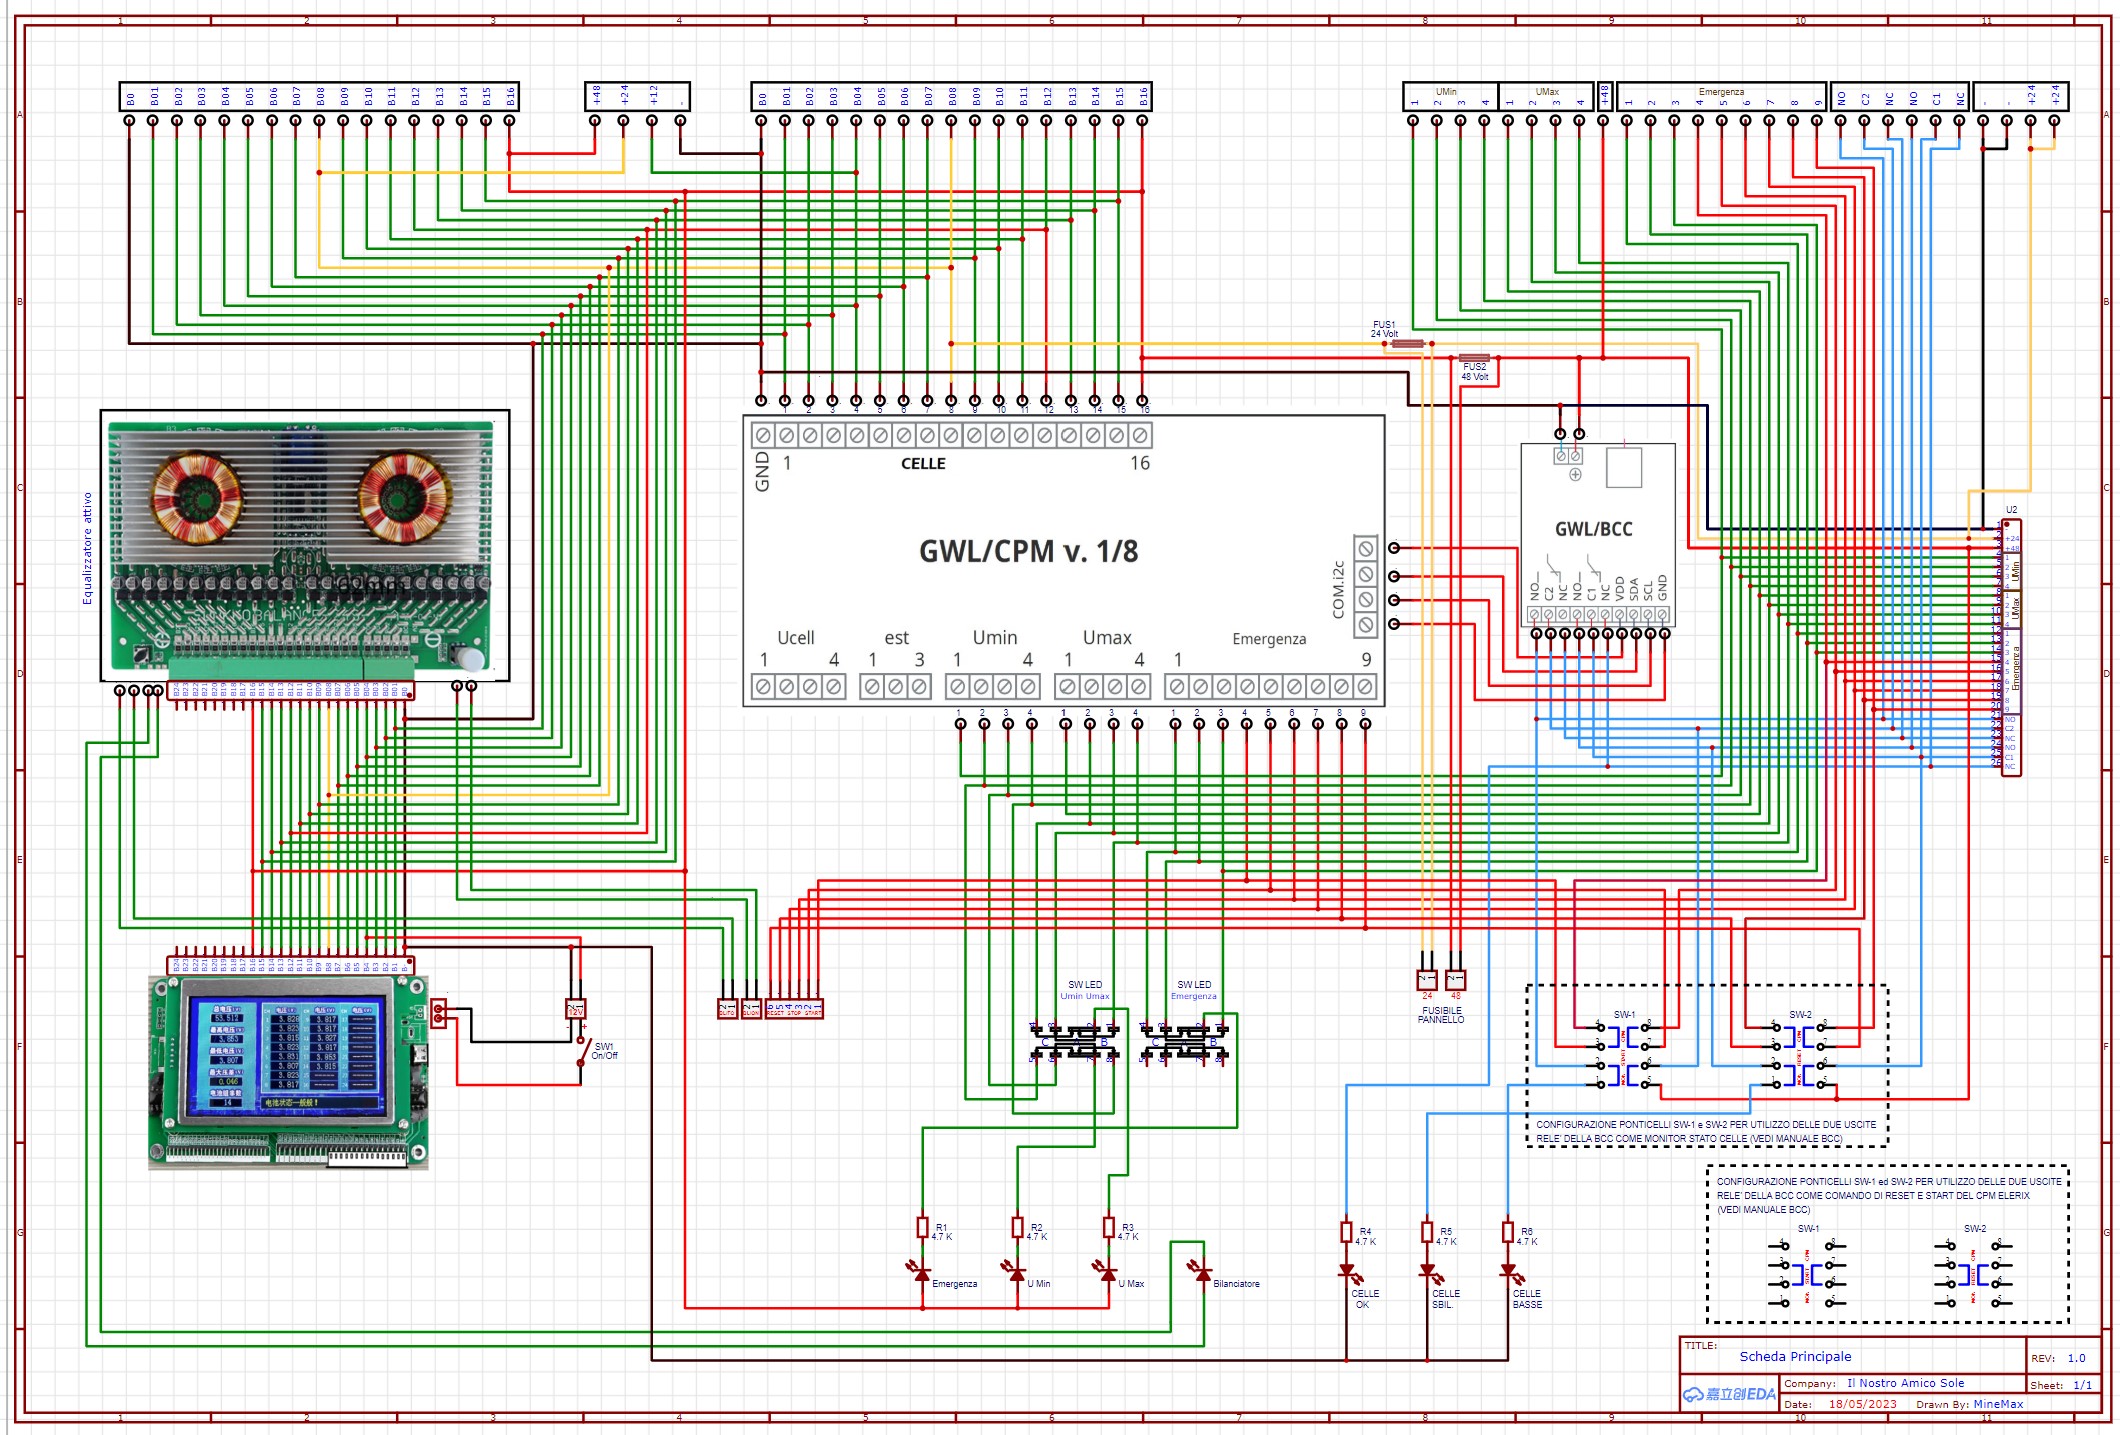This screenshot has width=2120, height=1435.
Task: Click the 12V connector above SW1
Action: 575,1010
